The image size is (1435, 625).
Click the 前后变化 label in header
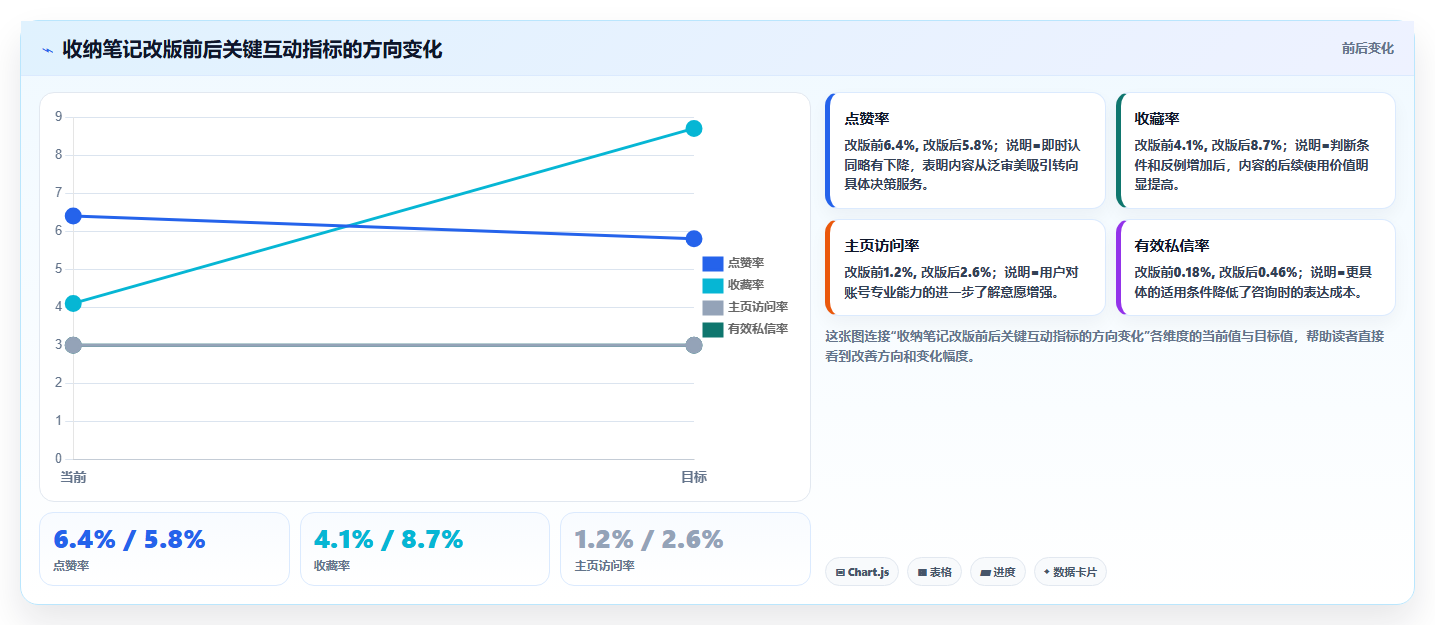pyautogui.click(x=1367, y=49)
